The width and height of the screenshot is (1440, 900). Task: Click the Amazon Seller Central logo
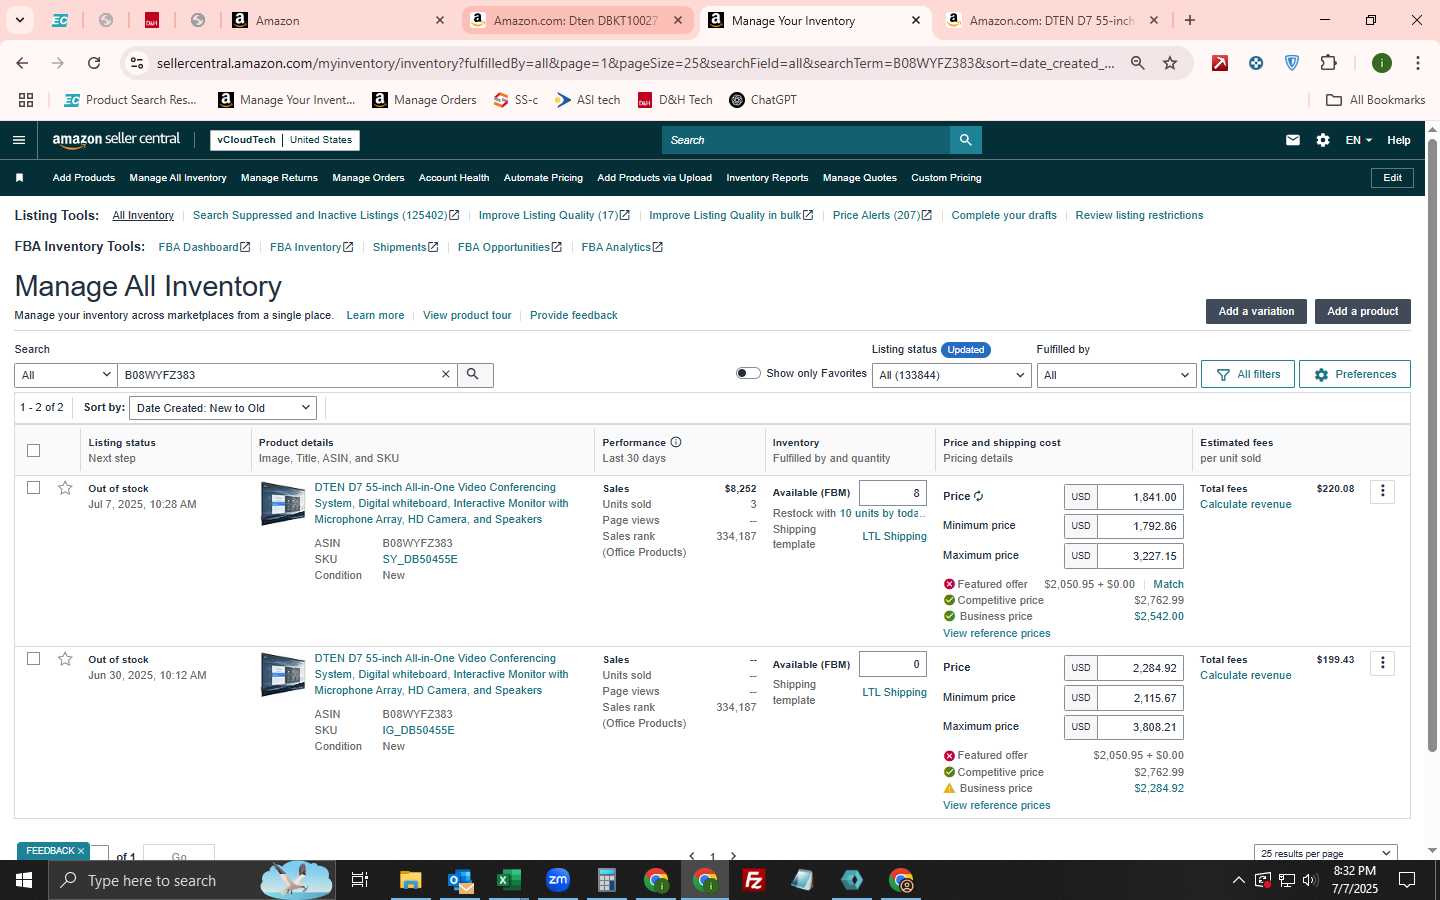pyautogui.click(x=116, y=140)
